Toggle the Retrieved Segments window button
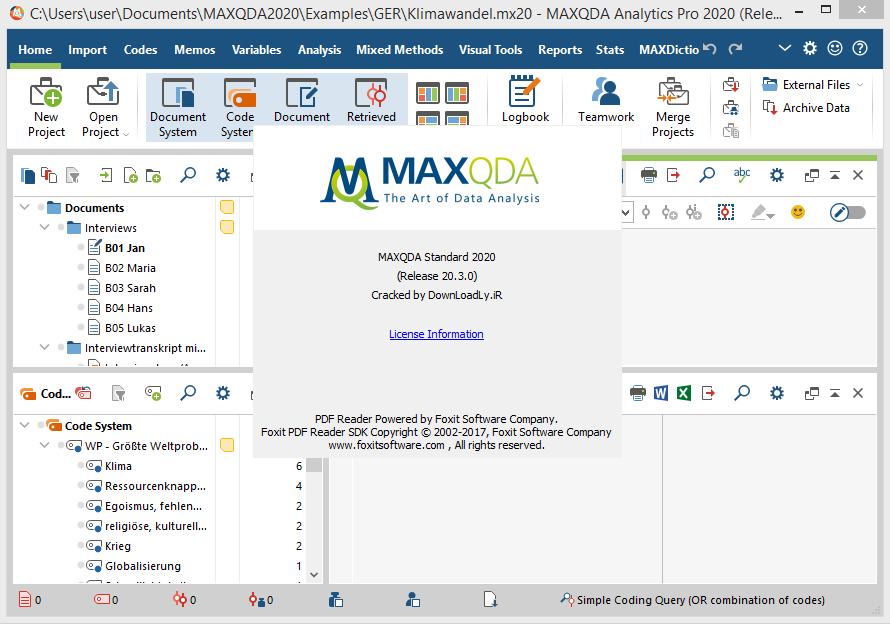The height and width of the screenshot is (624, 890). click(x=371, y=101)
